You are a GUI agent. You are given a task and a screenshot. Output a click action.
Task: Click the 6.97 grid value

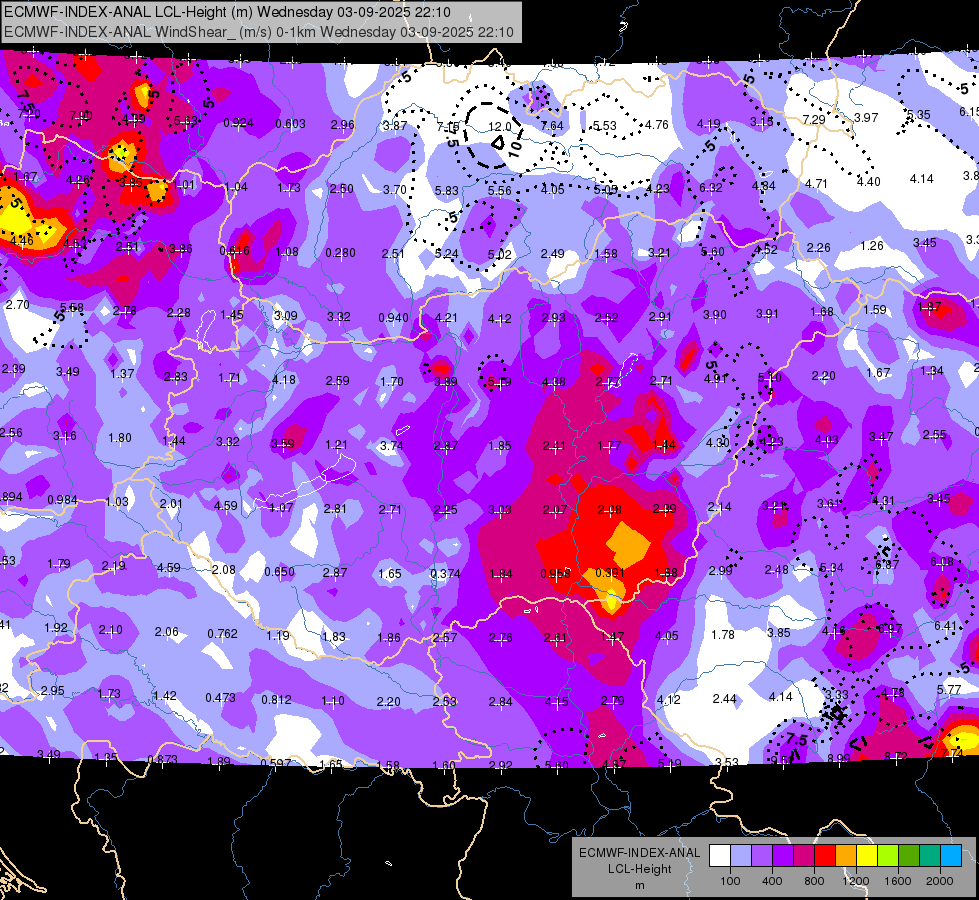(x=889, y=628)
